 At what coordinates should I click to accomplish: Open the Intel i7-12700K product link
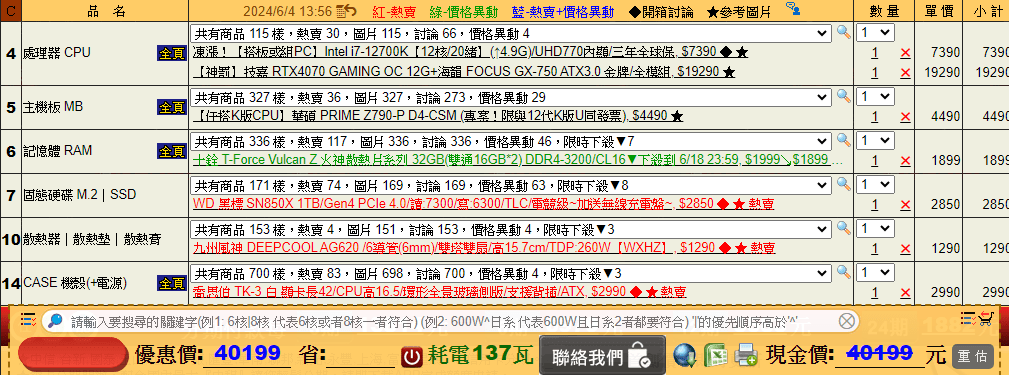pyautogui.click(x=470, y=53)
